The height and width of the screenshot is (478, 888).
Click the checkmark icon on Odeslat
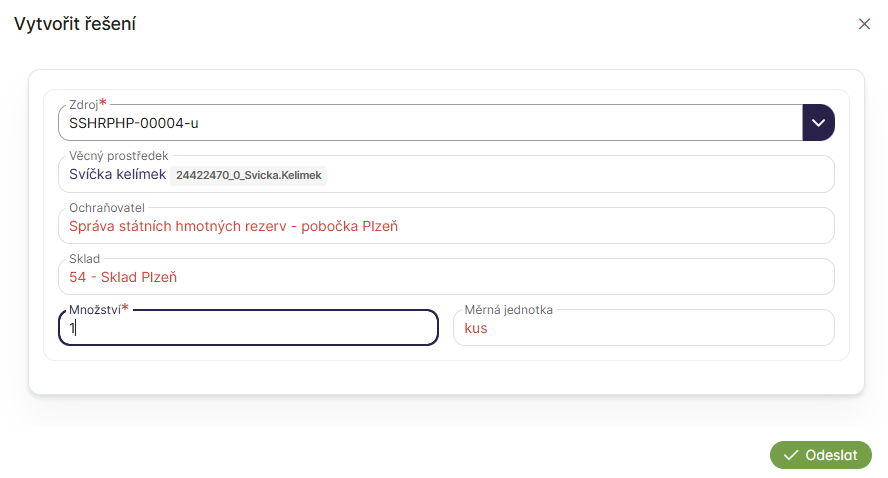pos(791,455)
